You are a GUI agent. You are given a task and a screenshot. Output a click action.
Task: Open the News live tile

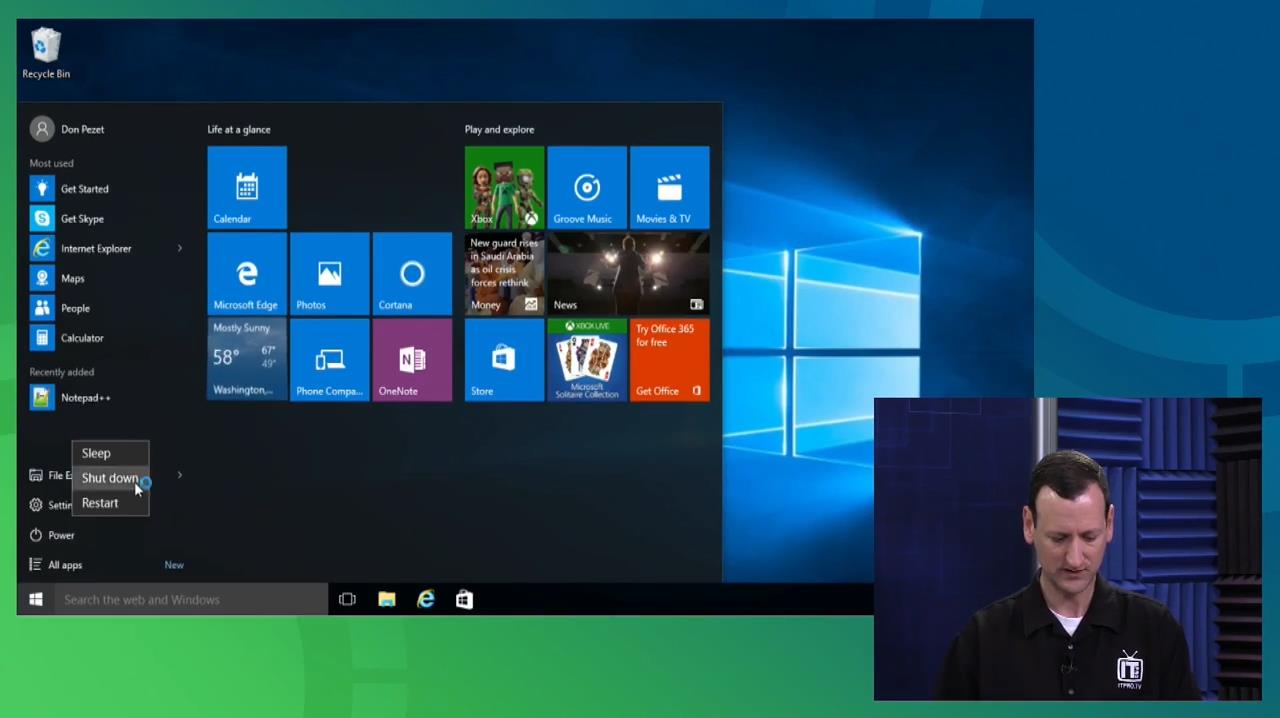click(x=628, y=274)
